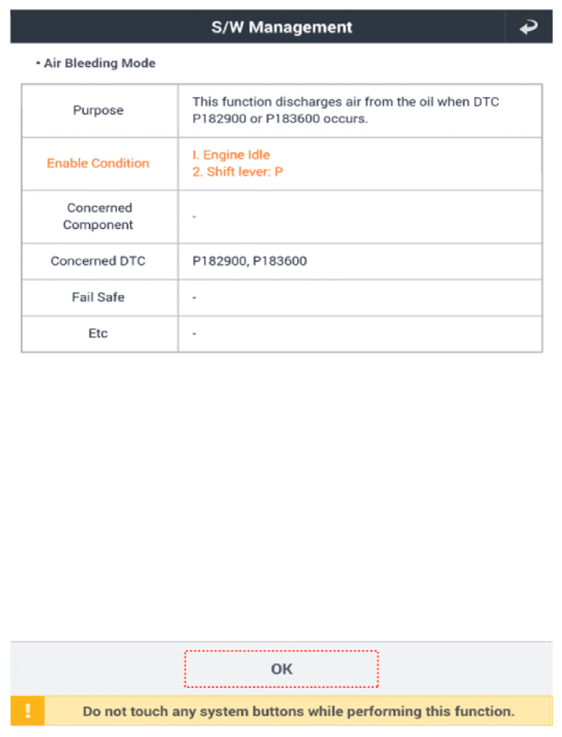This screenshot has height=737, width=562.
Task: Select the P182900, P183600 DTC value
Action: [250, 261]
